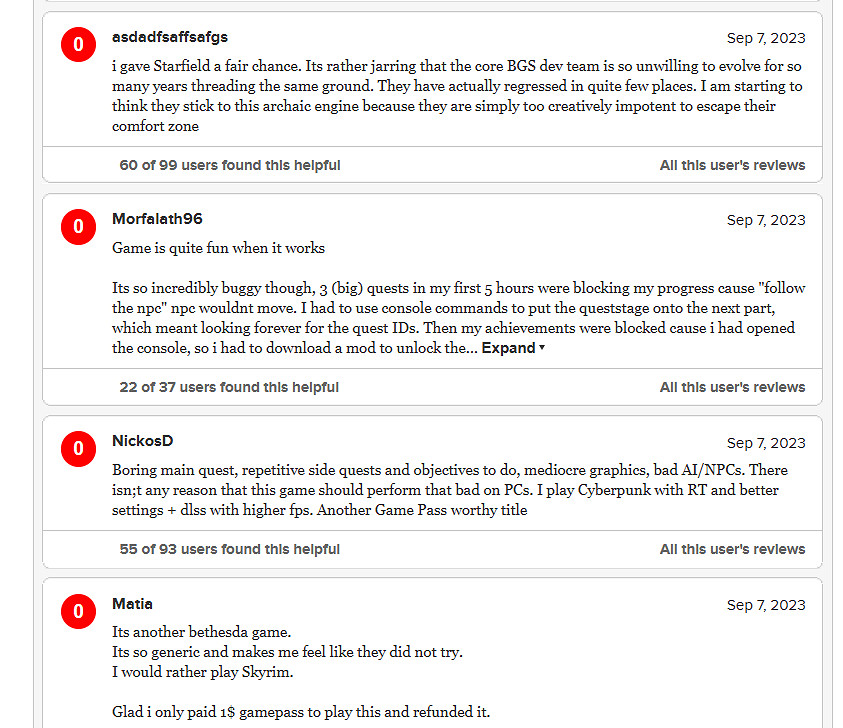
Task: Click the date on Morfalath96's review
Action: tap(765, 220)
